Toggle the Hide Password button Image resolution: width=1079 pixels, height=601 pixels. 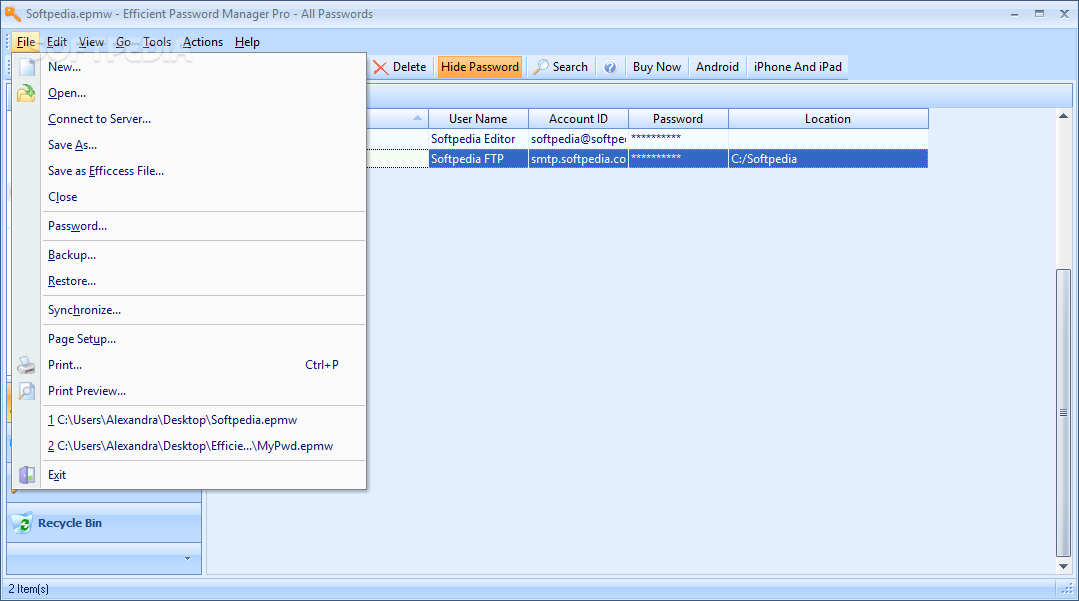(480, 67)
